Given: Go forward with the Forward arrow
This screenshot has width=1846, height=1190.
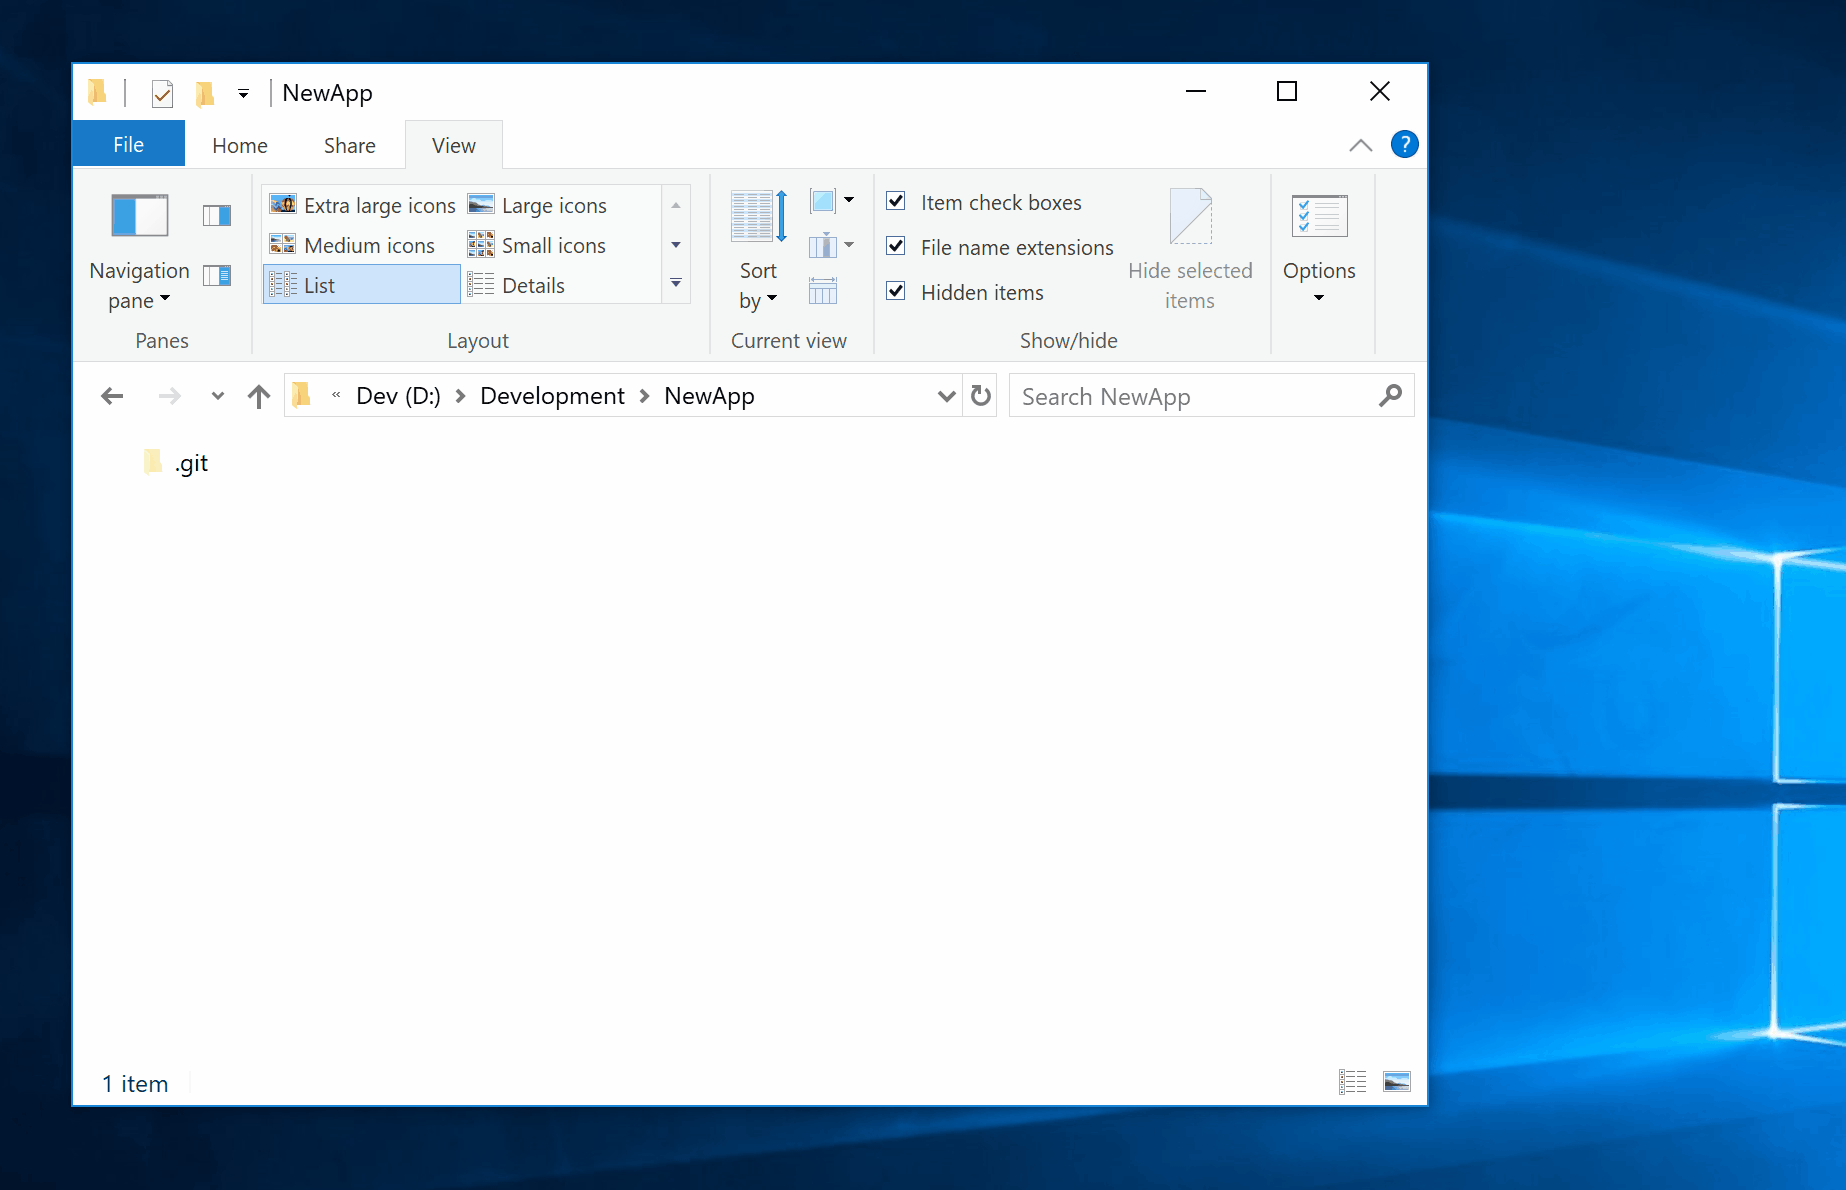Looking at the screenshot, I should 170,396.
